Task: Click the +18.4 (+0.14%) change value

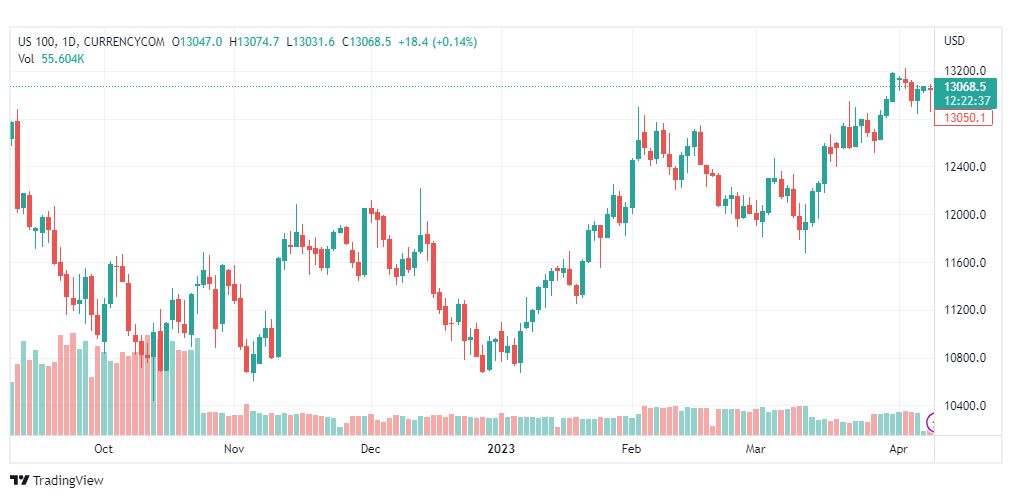Action: [x=438, y=42]
